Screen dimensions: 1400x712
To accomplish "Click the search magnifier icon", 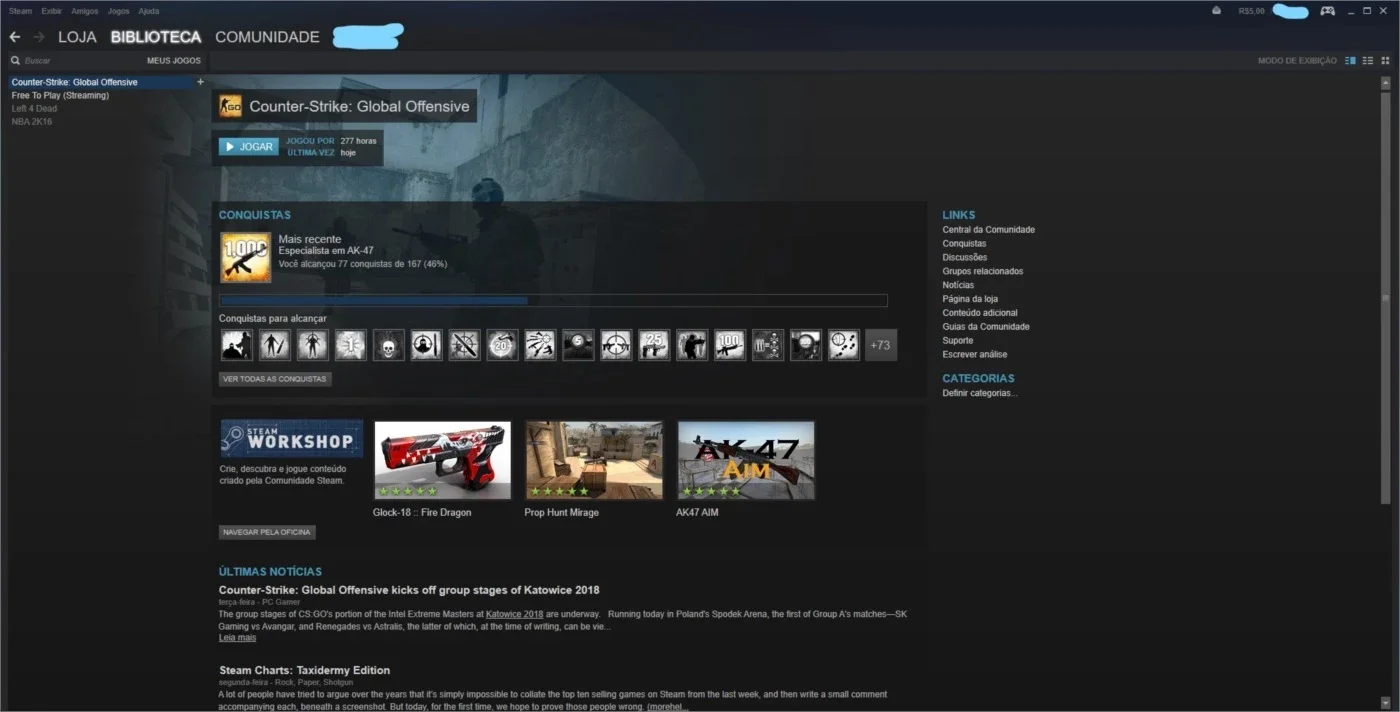I will pos(15,61).
